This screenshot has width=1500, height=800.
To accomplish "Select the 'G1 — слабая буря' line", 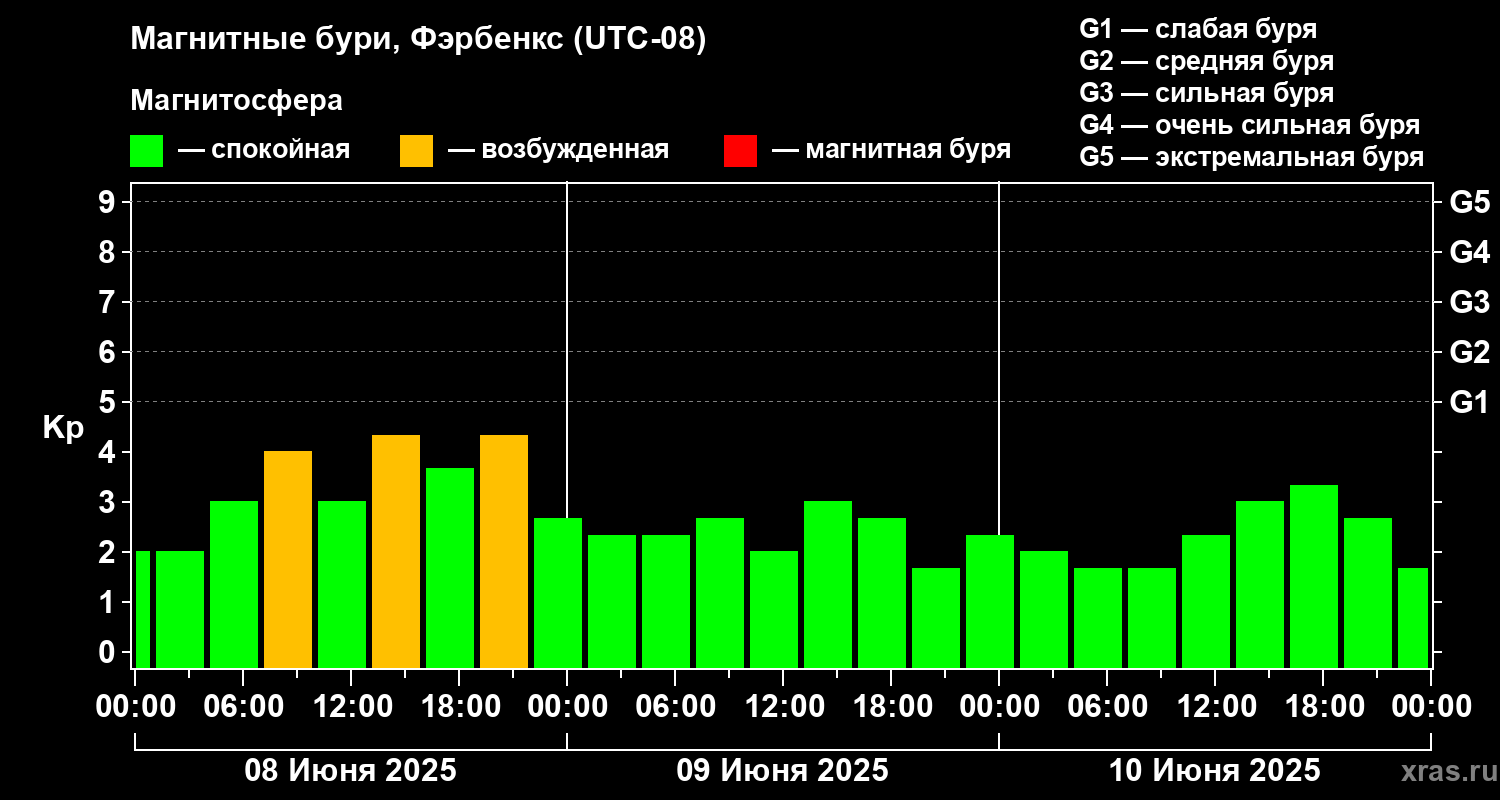I will point(1198,29).
